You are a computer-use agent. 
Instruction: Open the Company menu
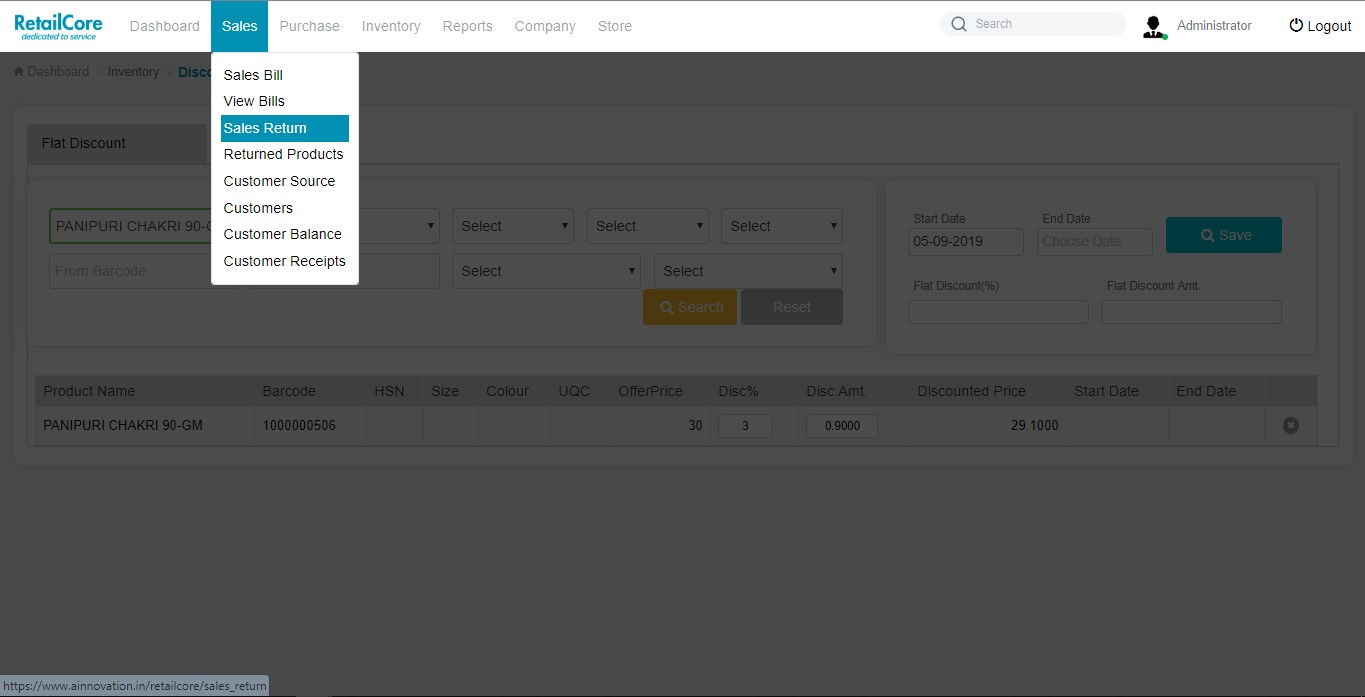click(x=545, y=26)
